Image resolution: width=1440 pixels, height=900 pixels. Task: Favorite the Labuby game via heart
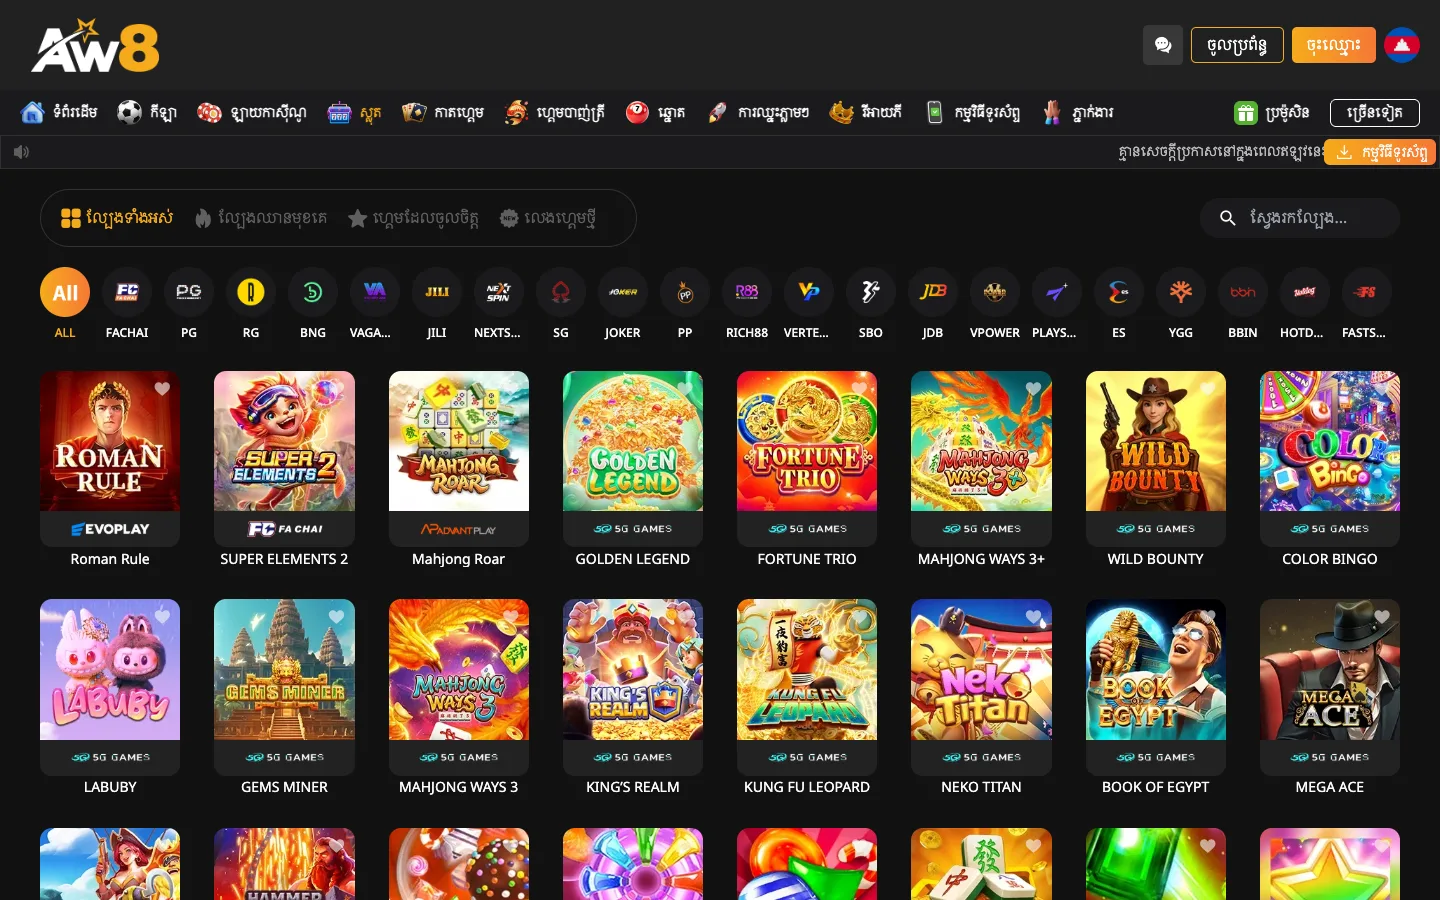[x=162, y=617]
